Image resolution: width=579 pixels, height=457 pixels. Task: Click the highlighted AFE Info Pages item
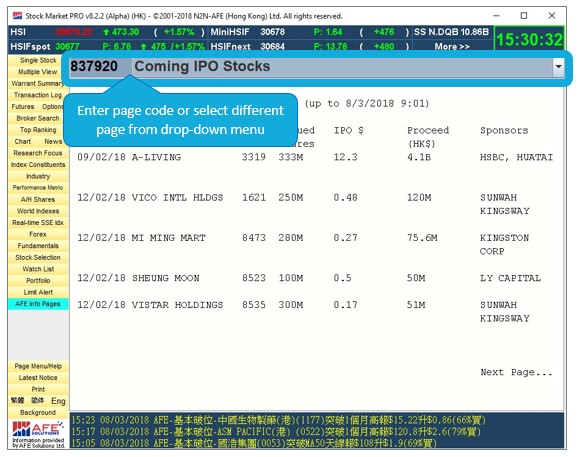point(38,304)
